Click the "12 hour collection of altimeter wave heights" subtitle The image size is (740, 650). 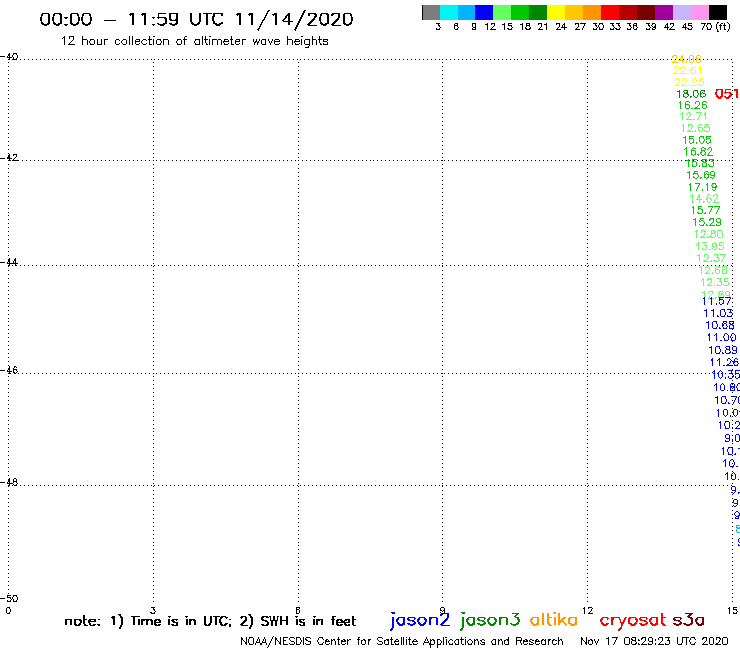pos(194,42)
